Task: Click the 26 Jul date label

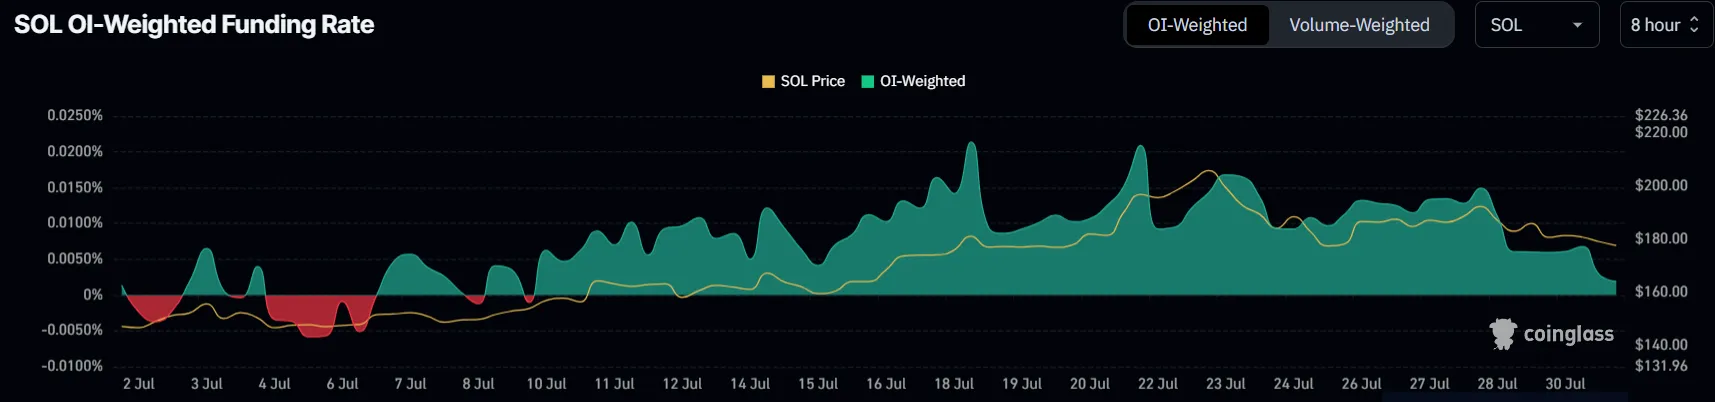Action: (1361, 384)
